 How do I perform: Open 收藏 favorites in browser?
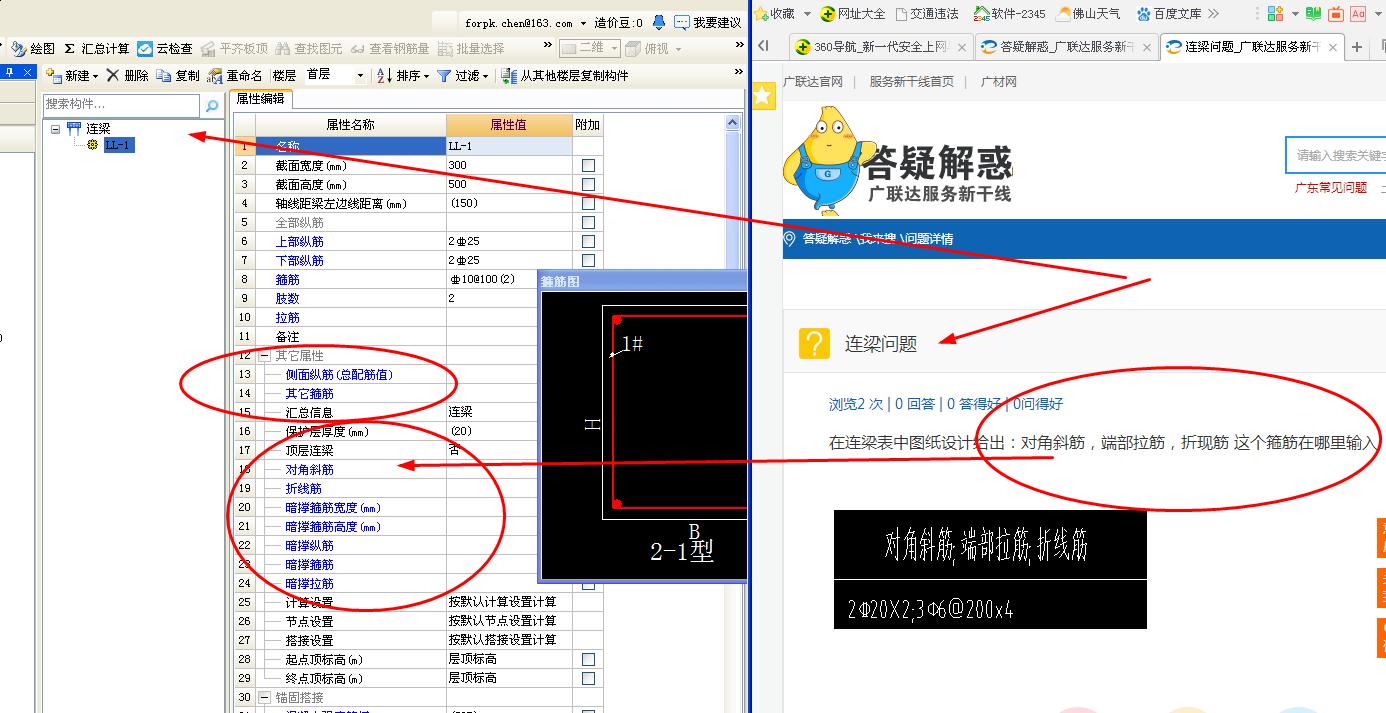point(775,14)
